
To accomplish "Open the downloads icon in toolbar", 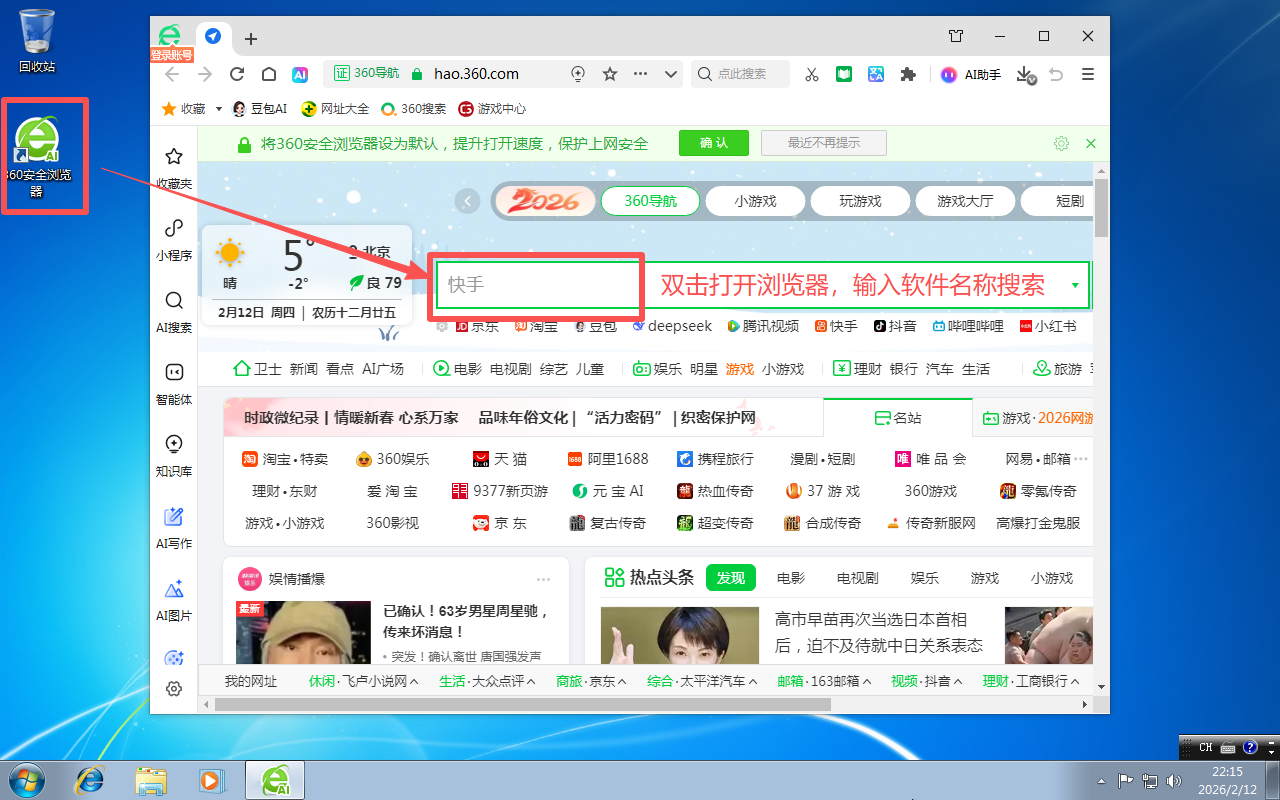I will coord(1025,75).
